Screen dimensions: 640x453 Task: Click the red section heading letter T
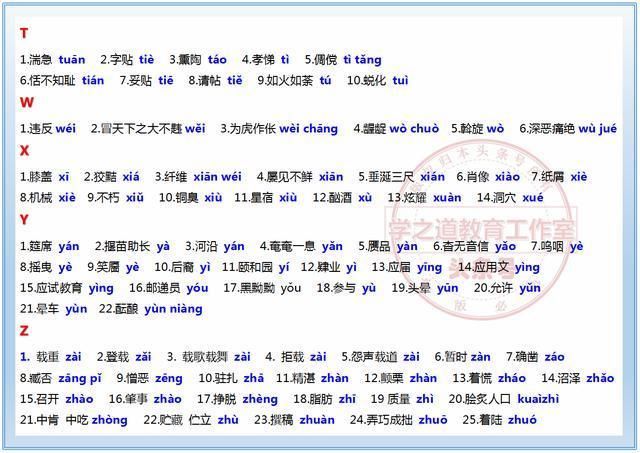pos(24,33)
